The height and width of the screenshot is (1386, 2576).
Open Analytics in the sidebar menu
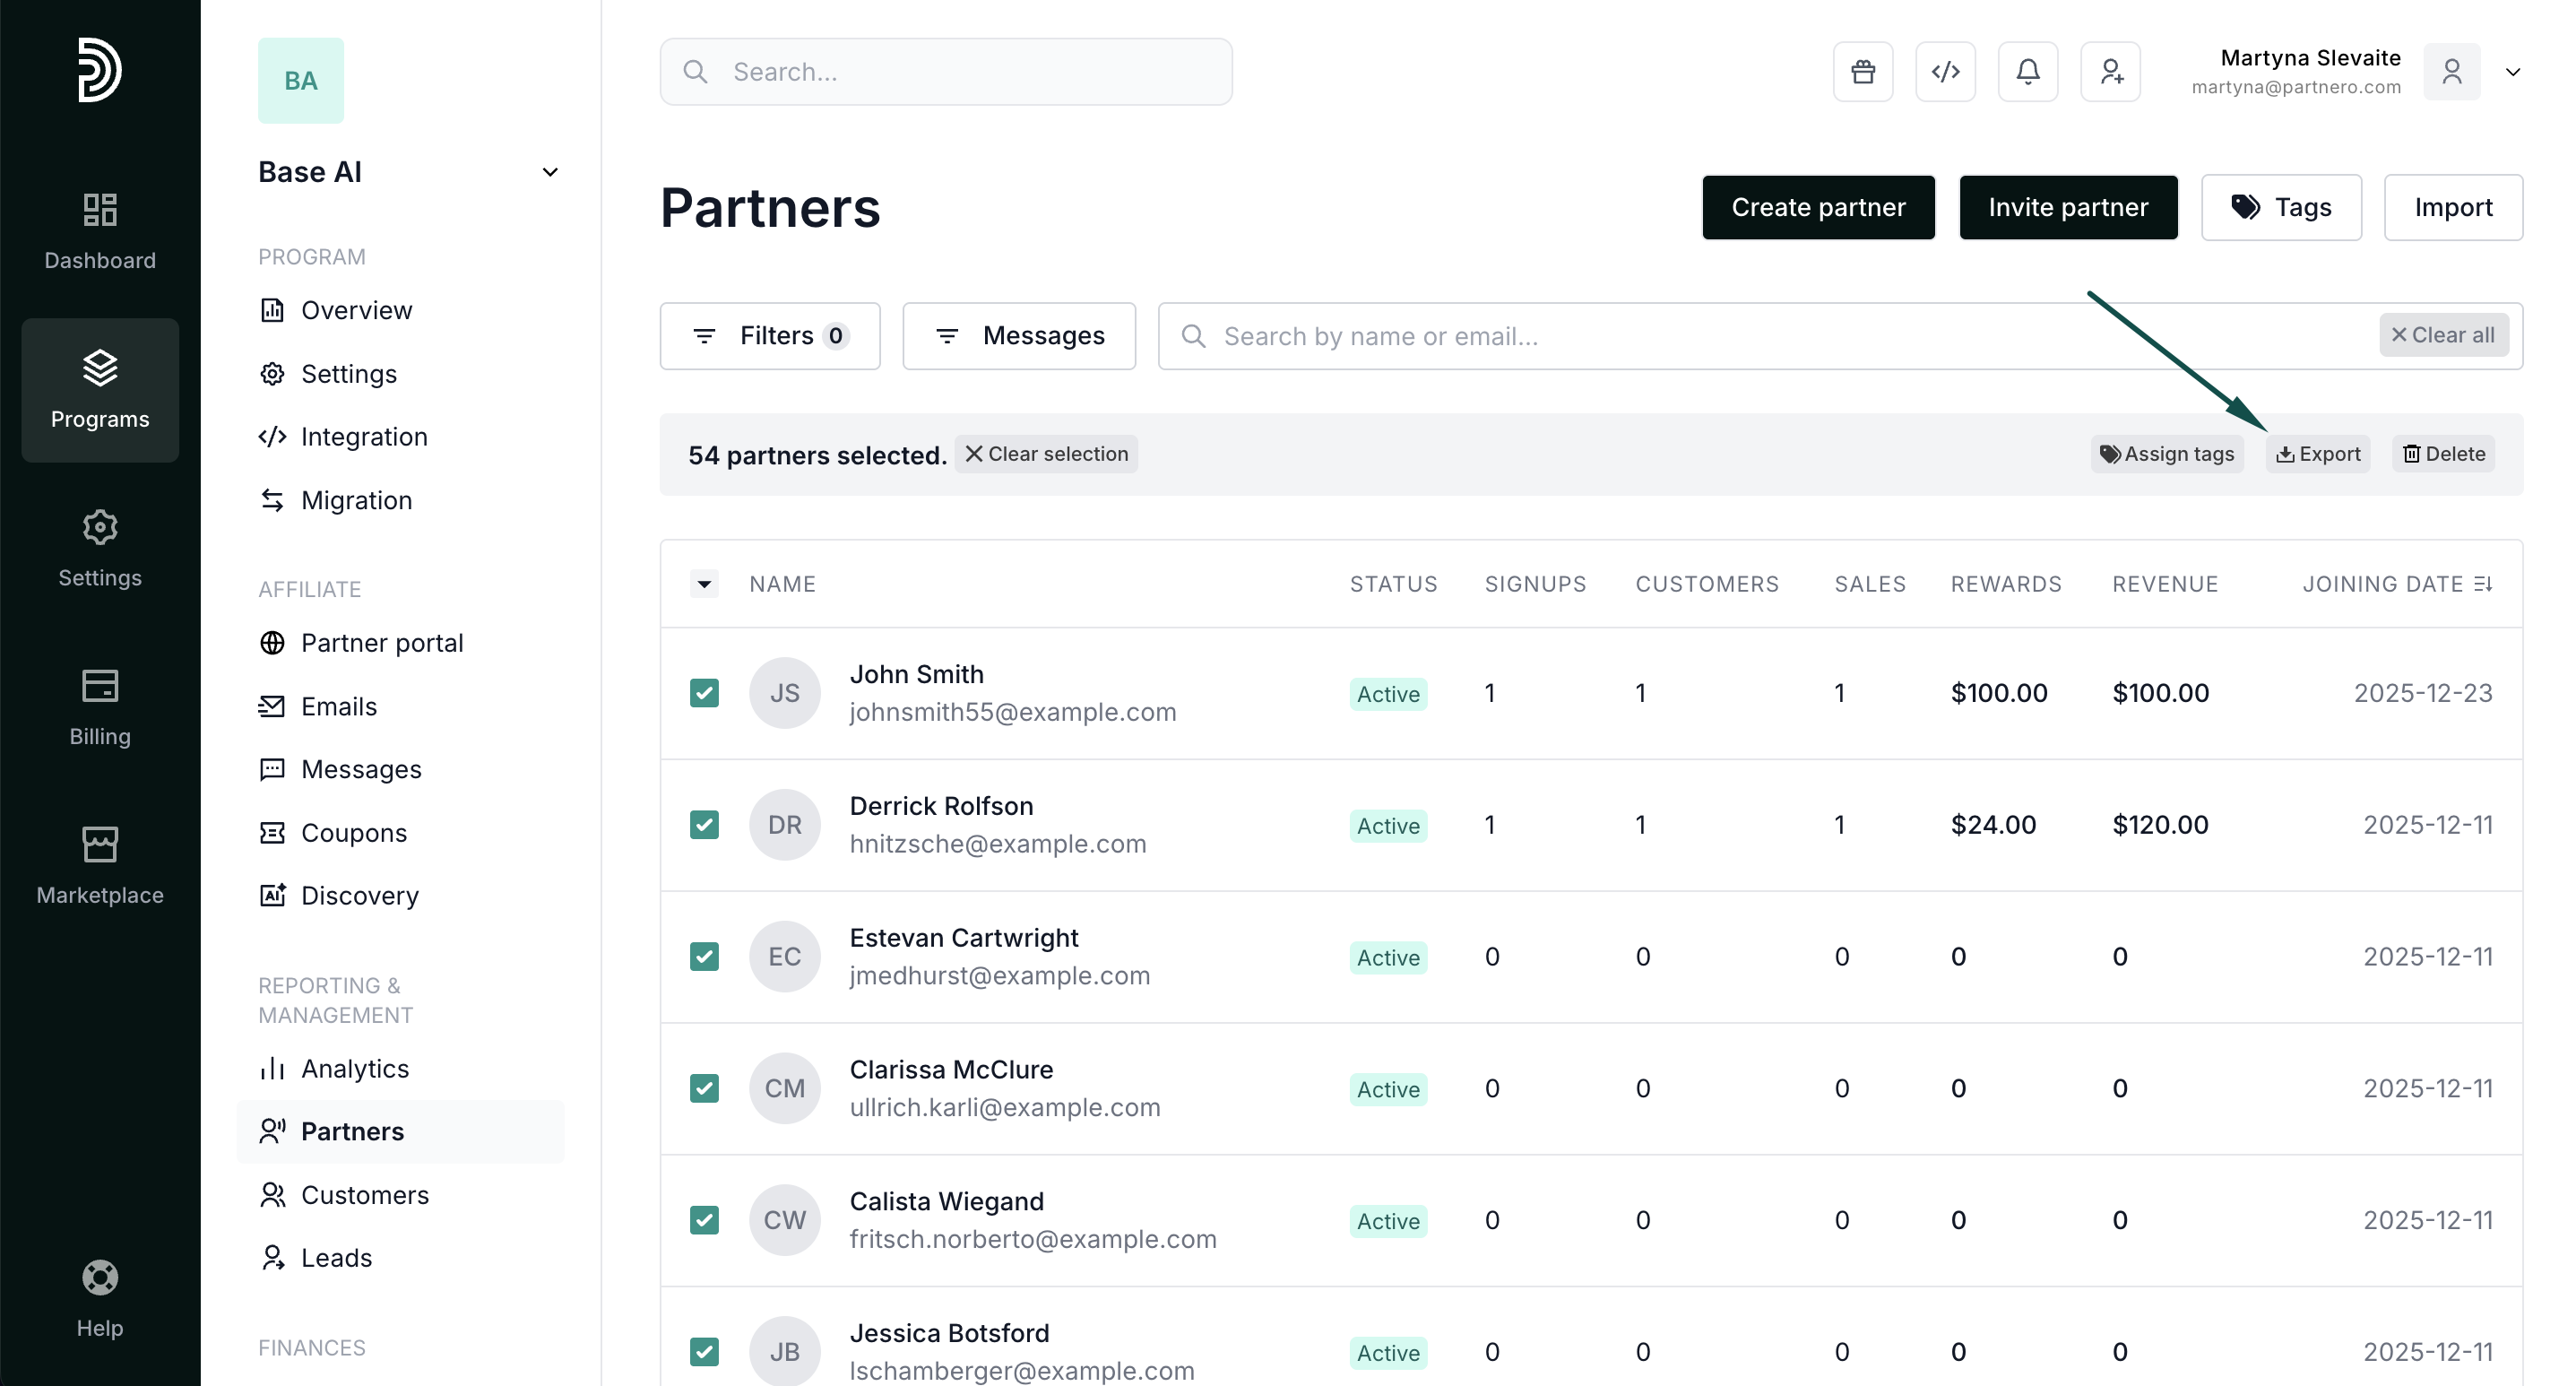[354, 1068]
